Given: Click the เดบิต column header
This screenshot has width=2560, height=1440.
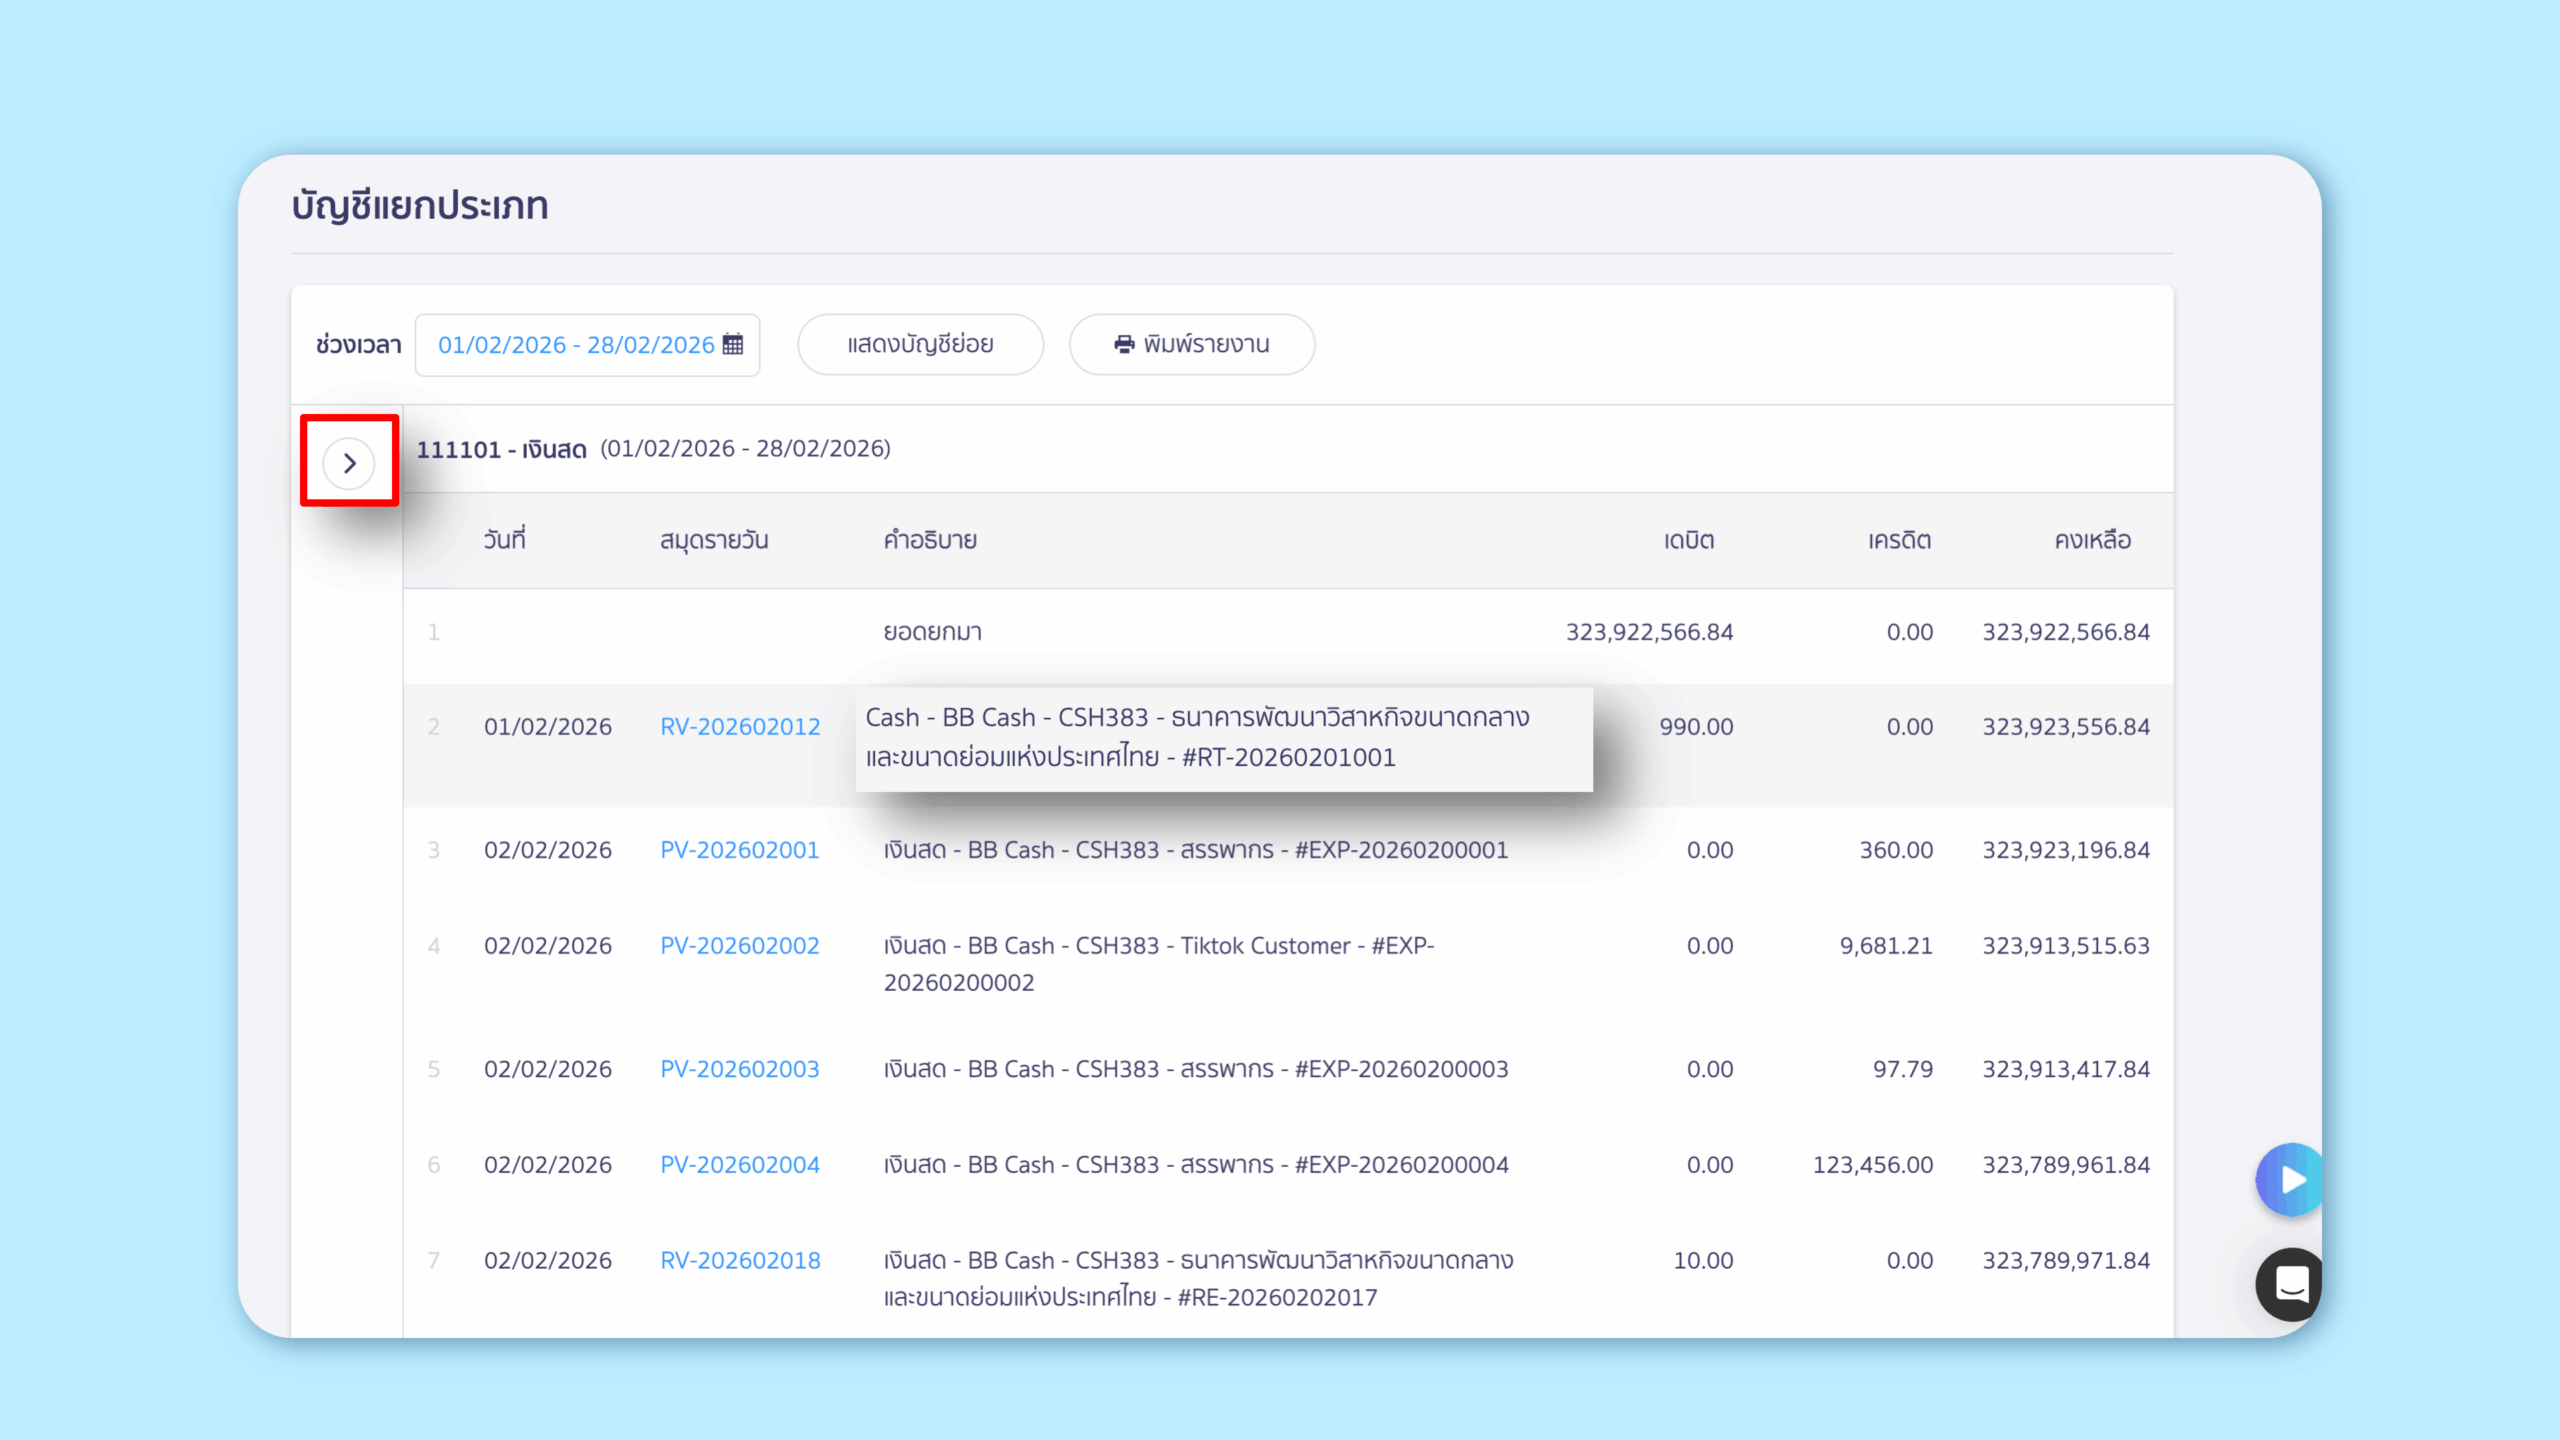Looking at the screenshot, I should click(1688, 541).
